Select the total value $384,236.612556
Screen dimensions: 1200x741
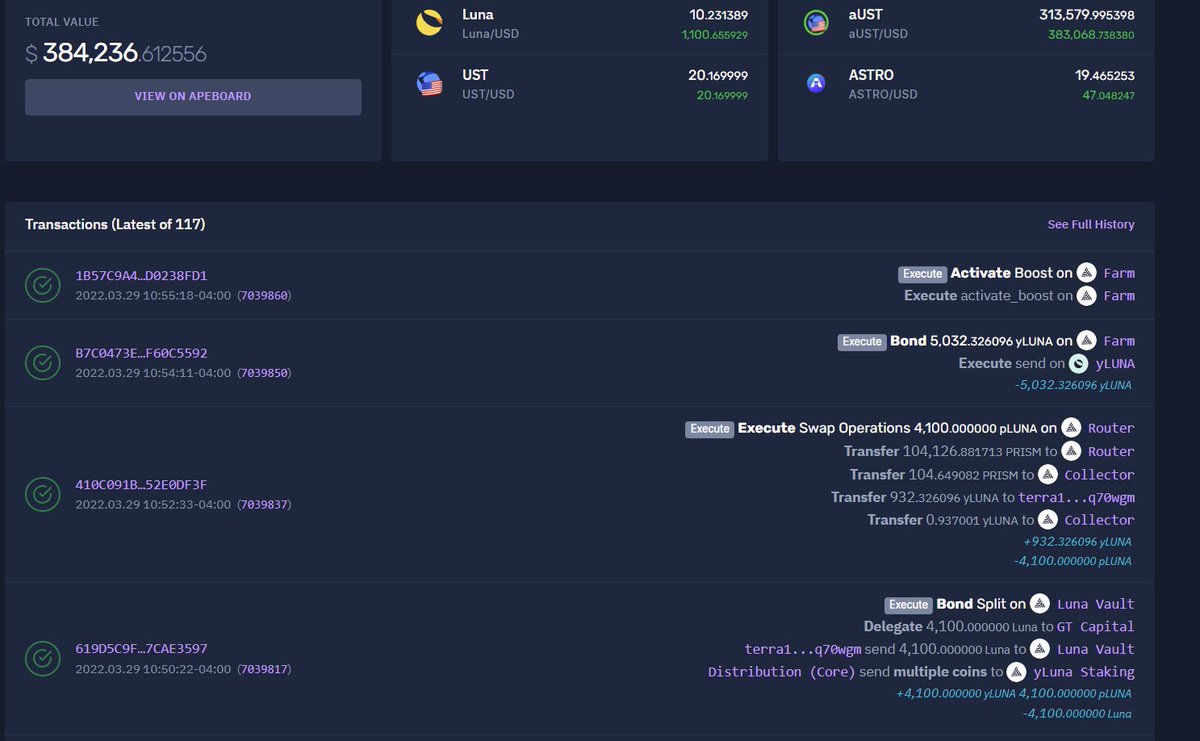116,53
